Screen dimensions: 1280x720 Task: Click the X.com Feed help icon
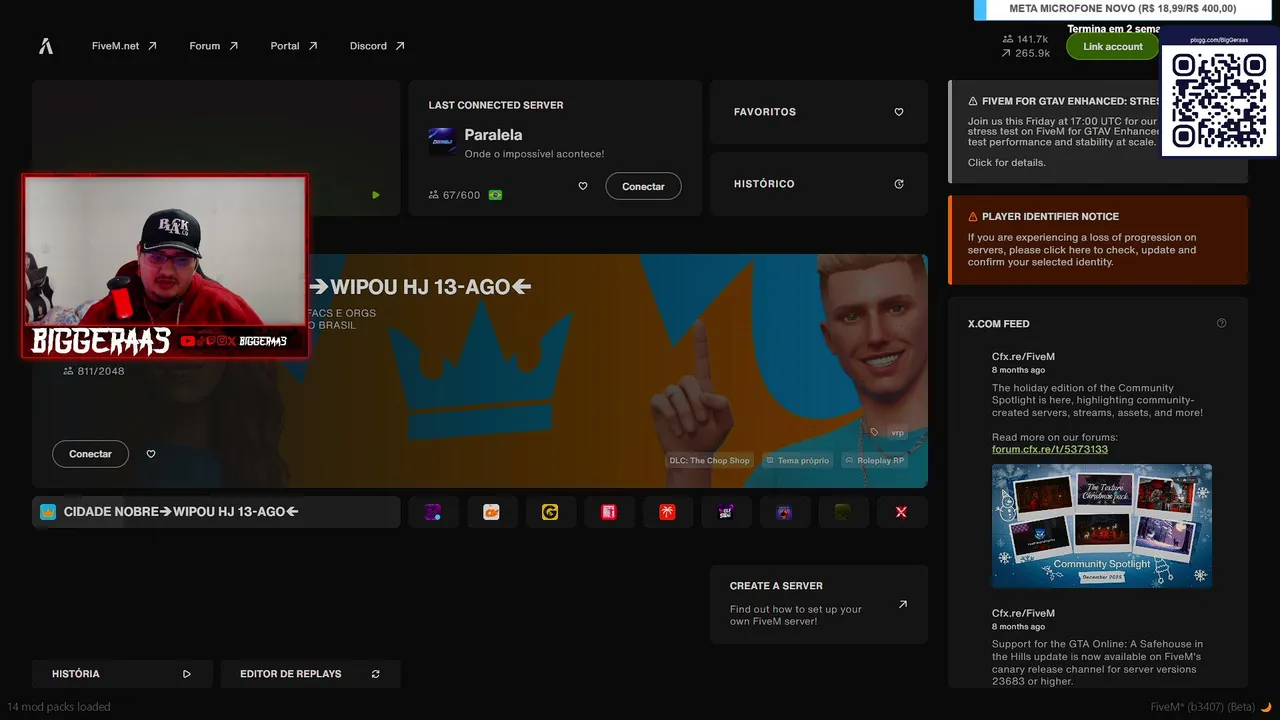point(1221,323)
